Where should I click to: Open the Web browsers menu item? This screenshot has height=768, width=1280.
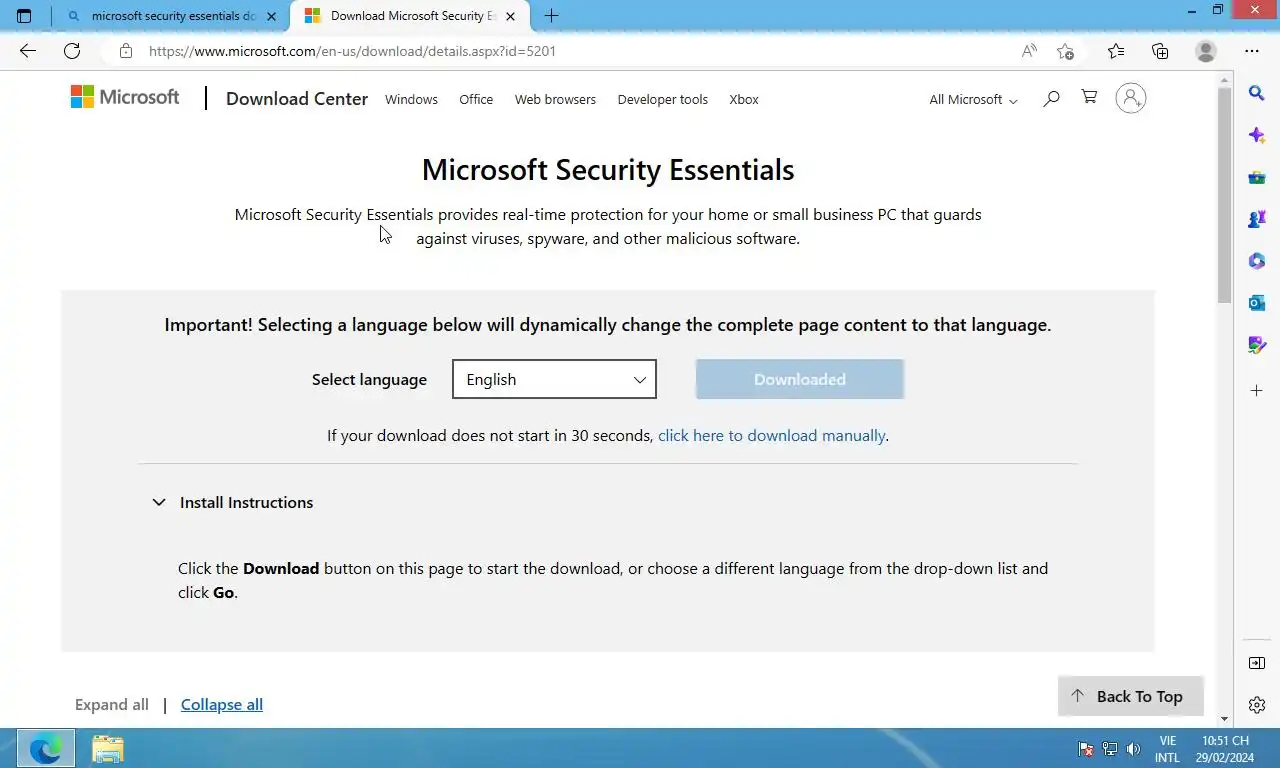(555, 99)
